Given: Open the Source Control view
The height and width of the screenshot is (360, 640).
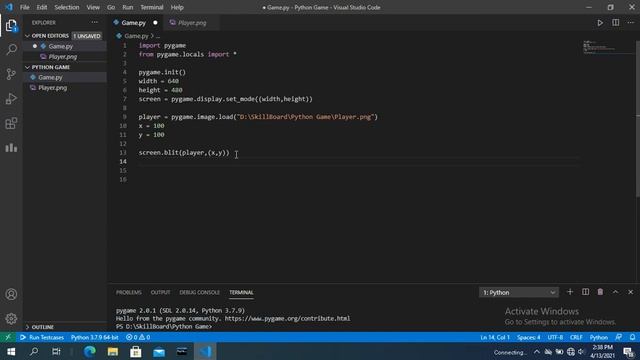Looking at the screenshot, I should pos(11,74).
